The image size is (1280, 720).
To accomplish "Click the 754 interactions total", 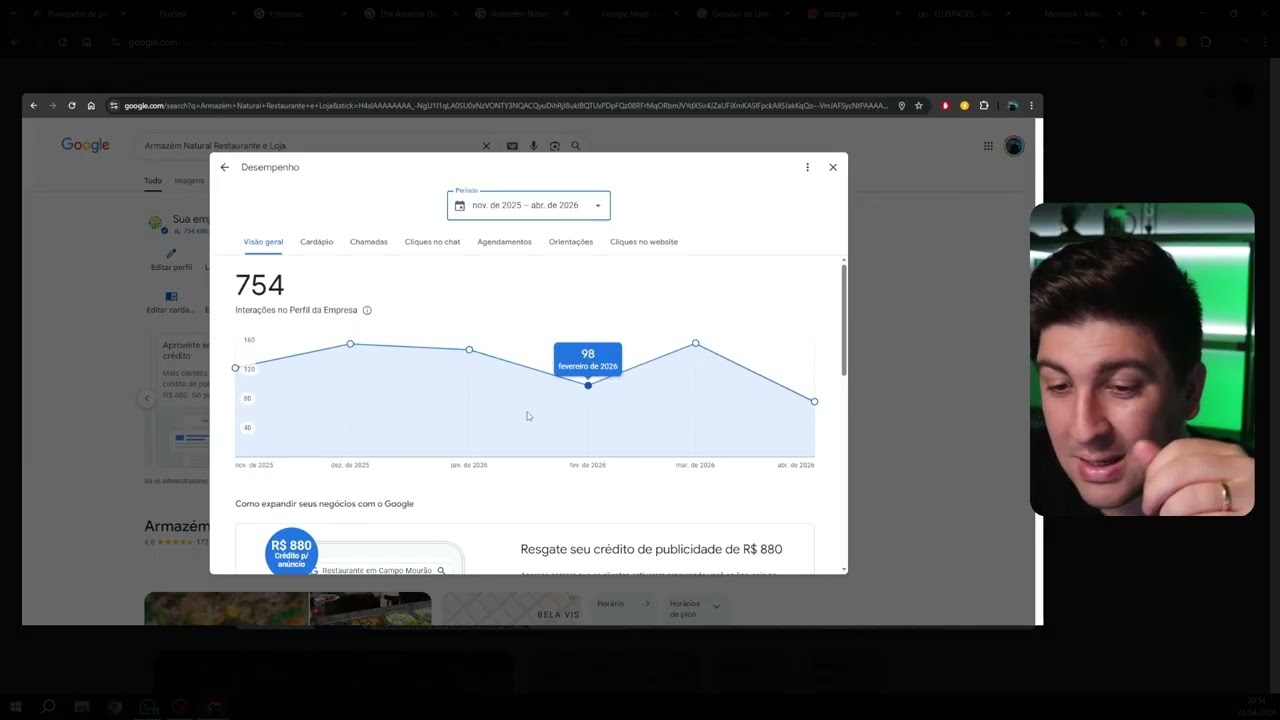I will tap(260, 286).
